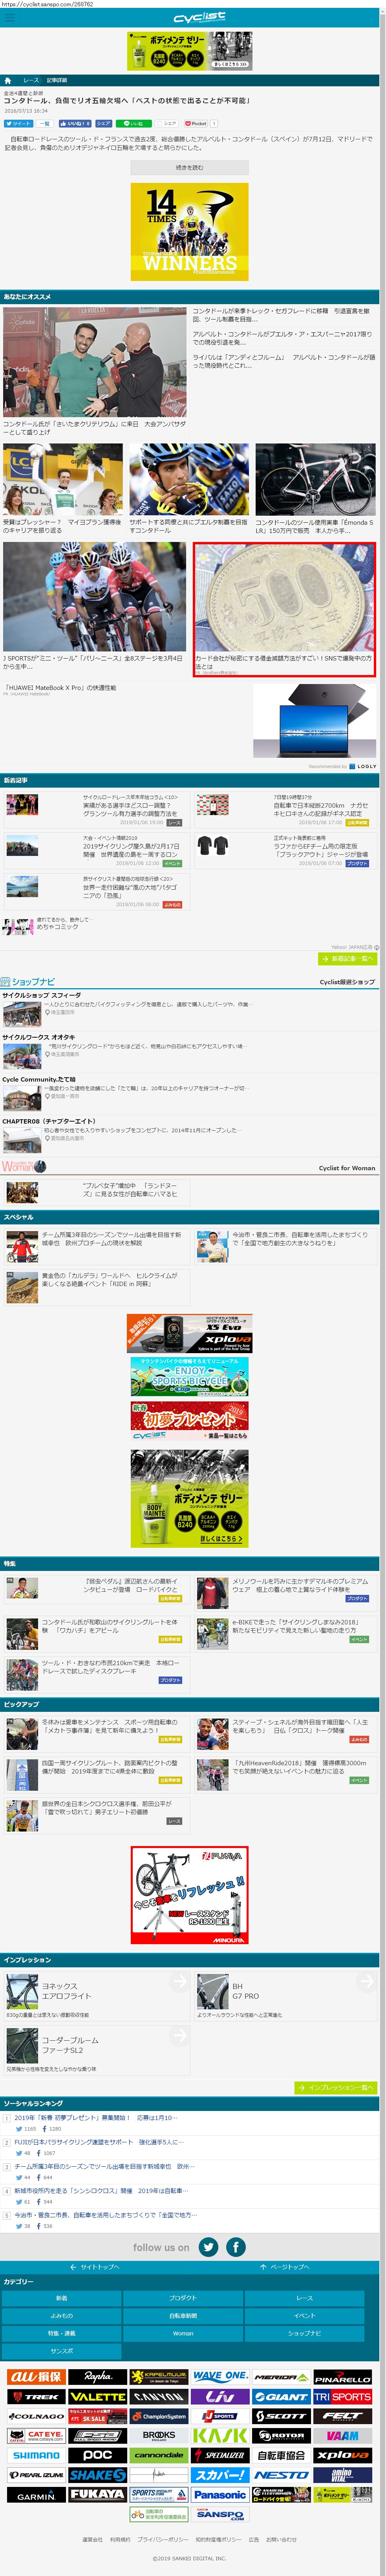Click GIANT sponsor logo
The height and width of the screenshot is (2576, 386).
(x=281, y=2397)
